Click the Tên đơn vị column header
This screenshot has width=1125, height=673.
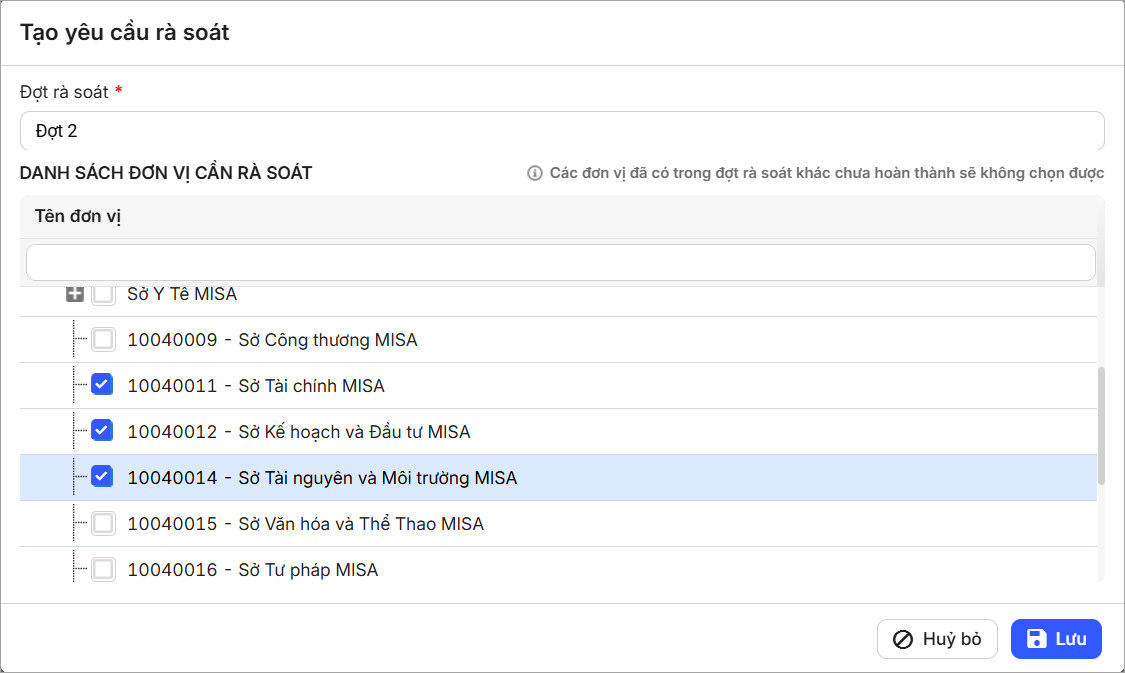(78, 216)
